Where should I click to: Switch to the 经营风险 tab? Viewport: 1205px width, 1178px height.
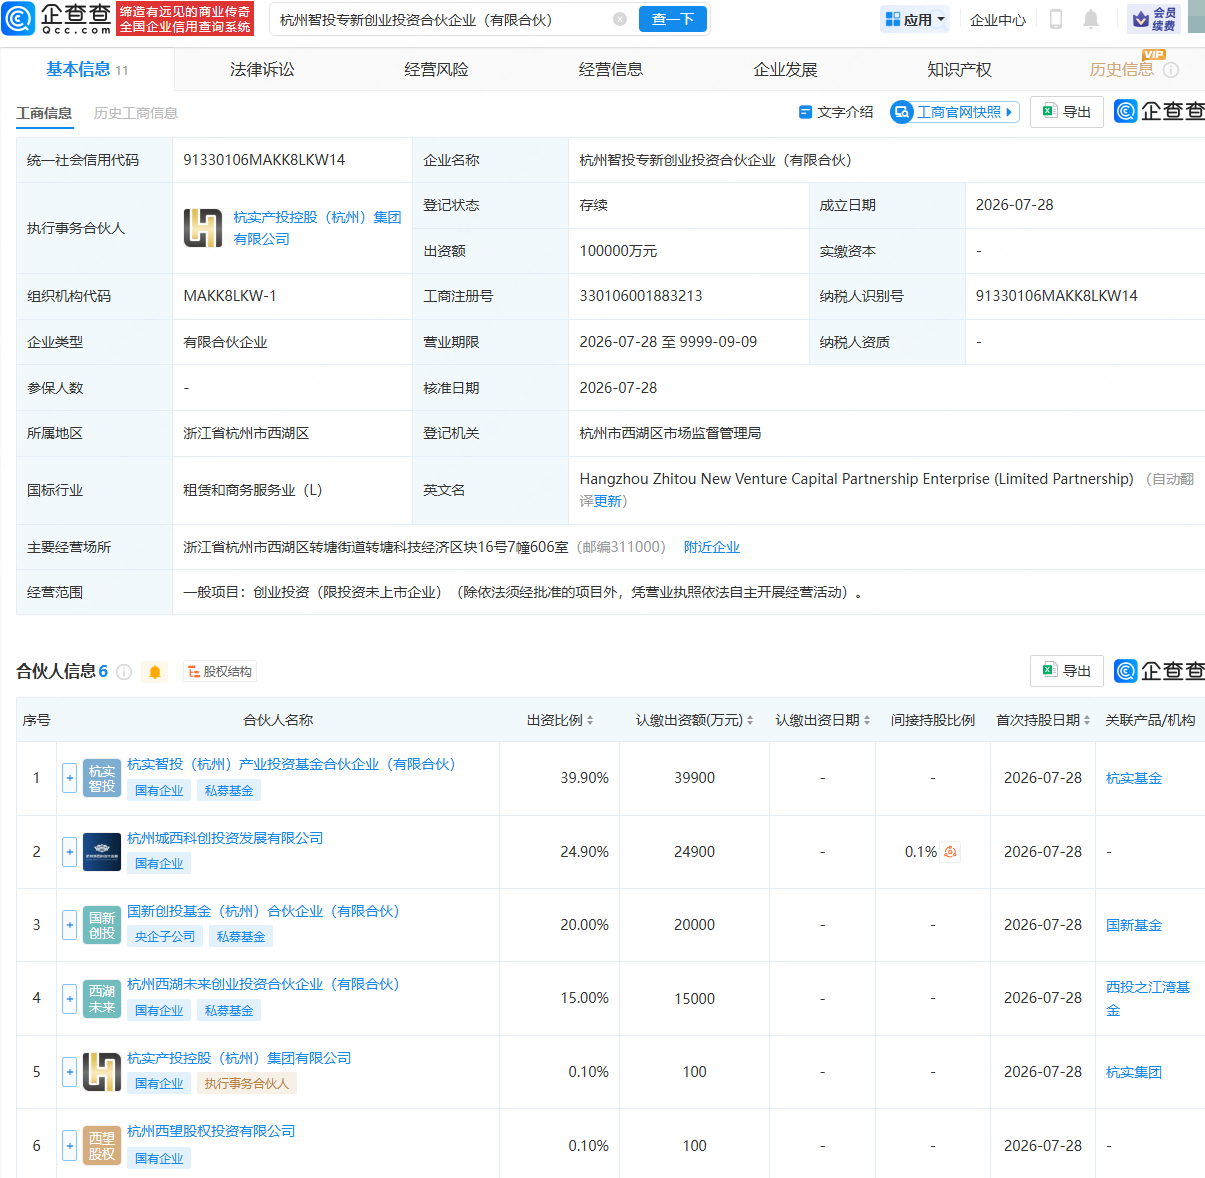coord(436,70)
